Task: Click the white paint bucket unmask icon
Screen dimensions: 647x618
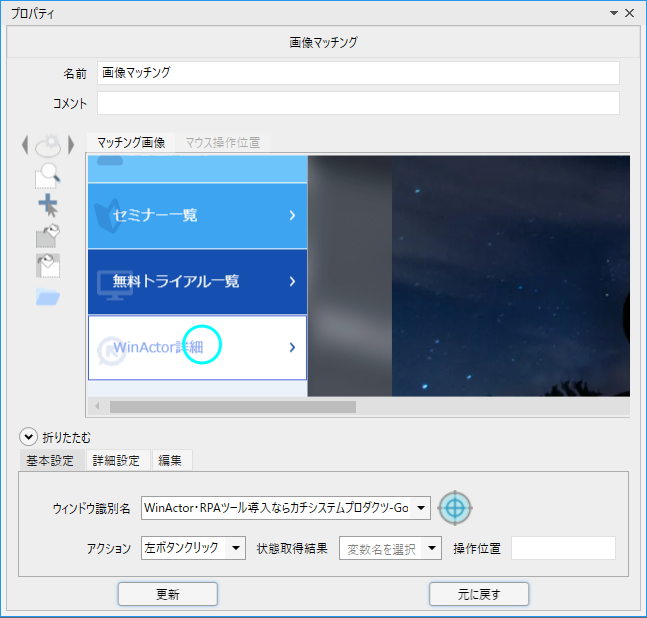Action: [x=48, y=265]
